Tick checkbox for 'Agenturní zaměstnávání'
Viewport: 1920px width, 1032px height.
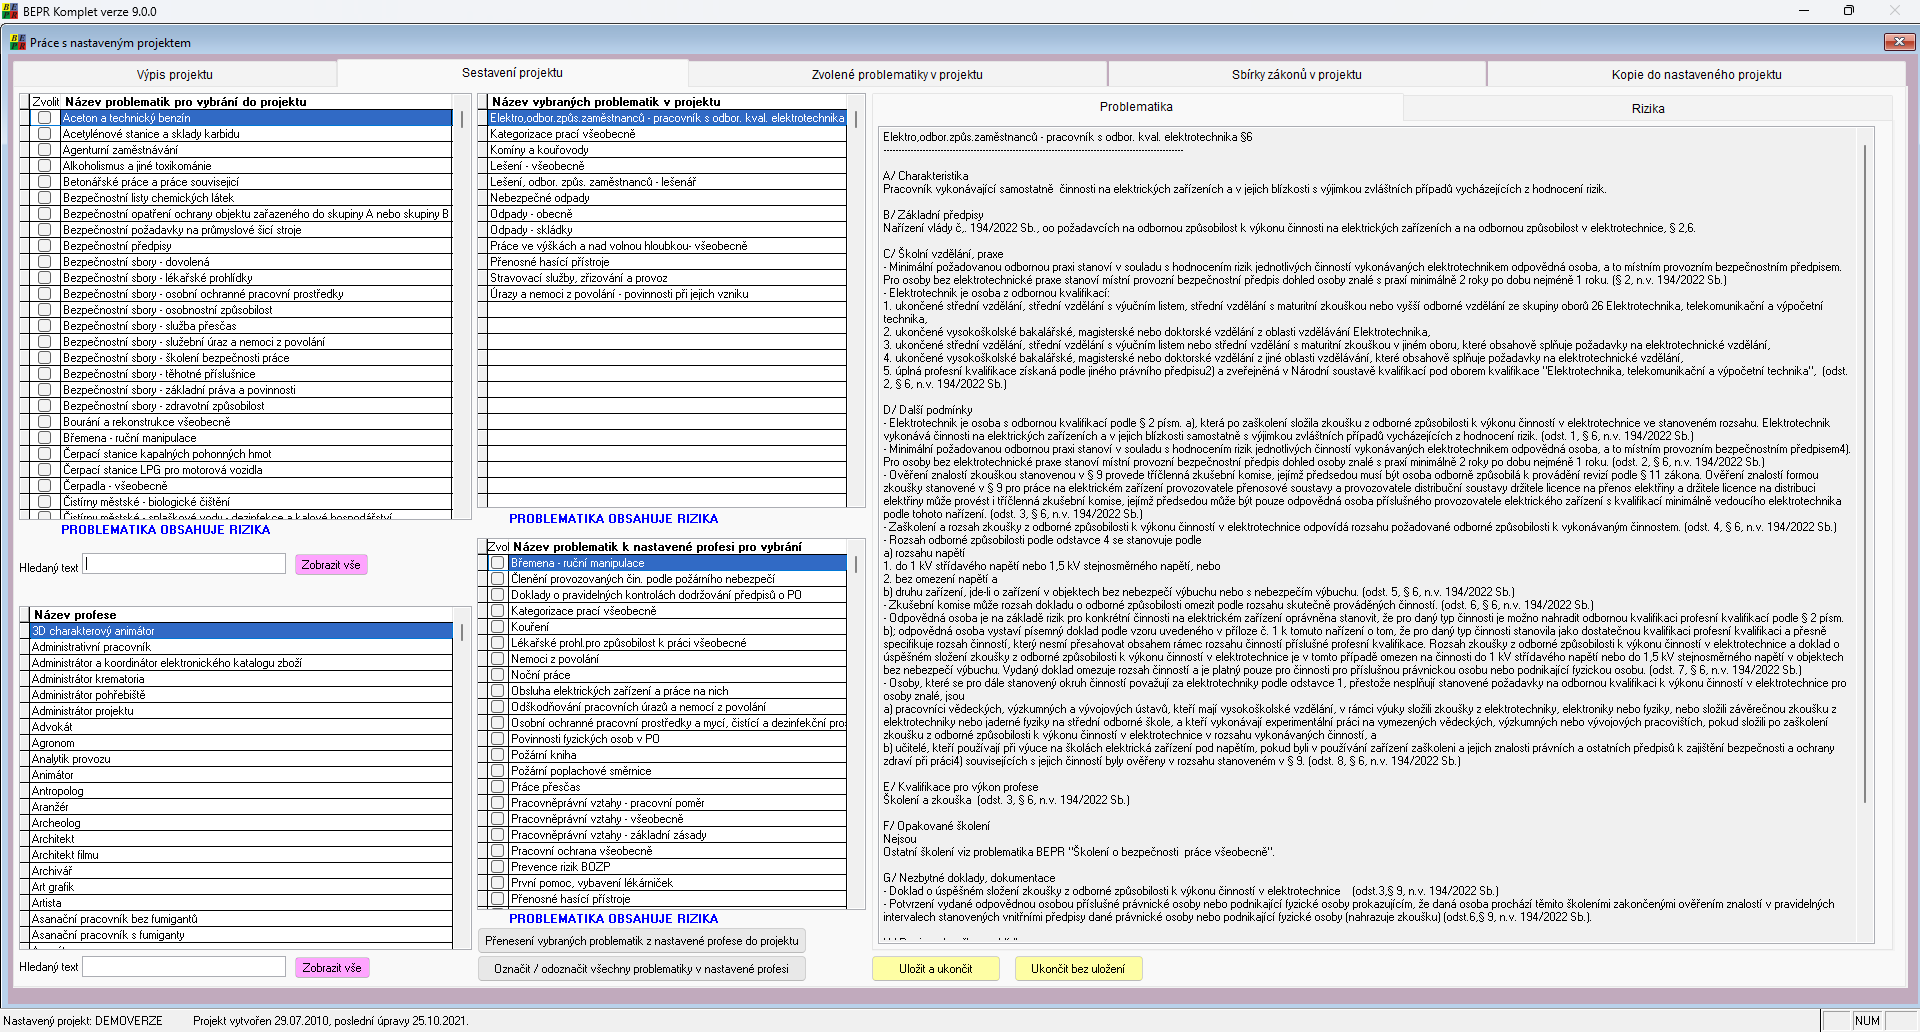(x=44, y=150)
